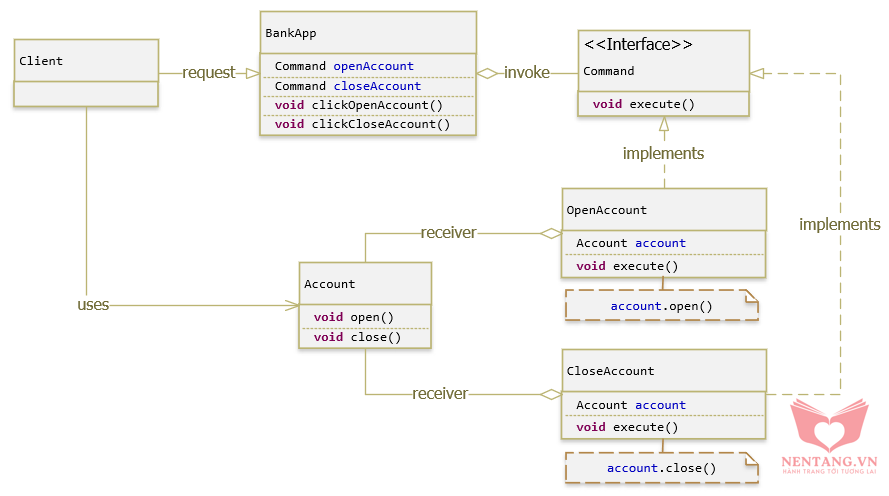Click the diamond connector on CloseAccount
This screenshot has width=889, height=496.
[551, 394]
